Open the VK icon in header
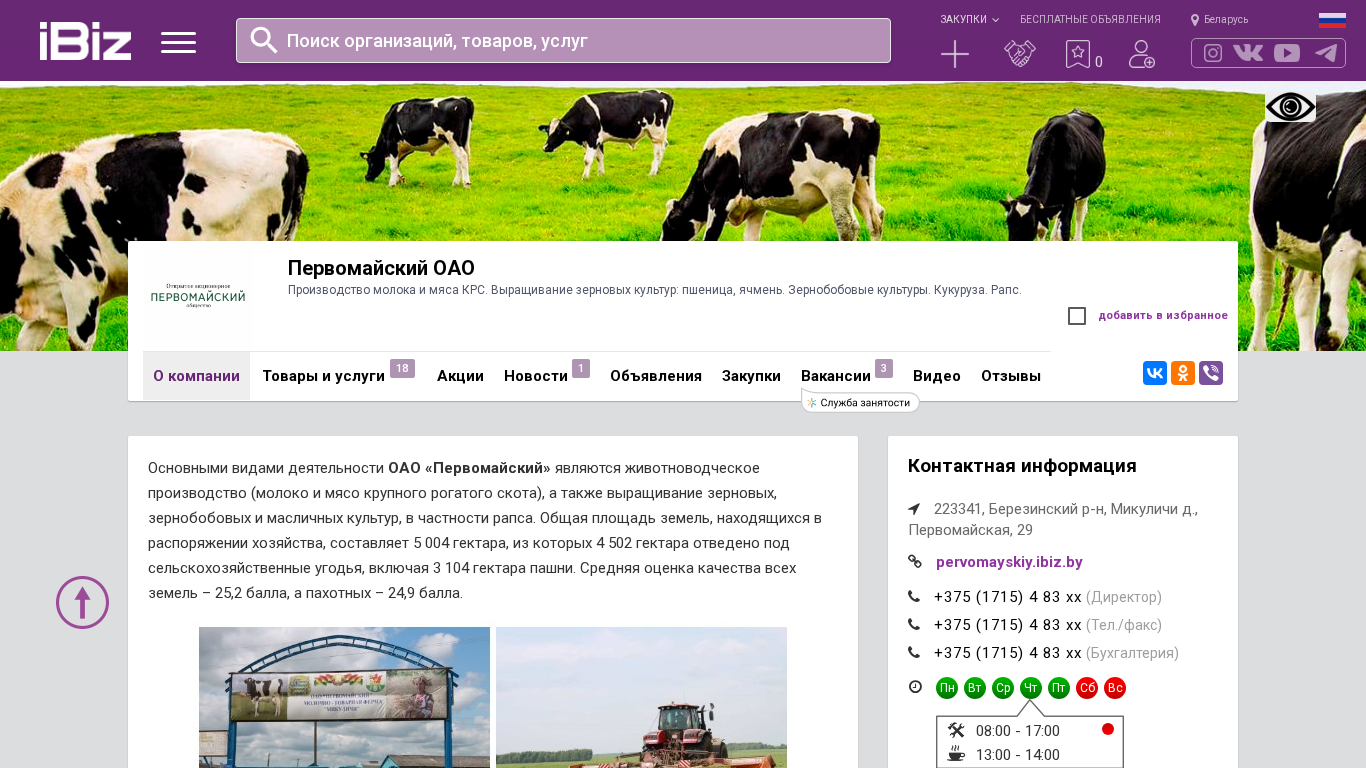This screenshot has width=1366, height=768. coord(1248,53)
